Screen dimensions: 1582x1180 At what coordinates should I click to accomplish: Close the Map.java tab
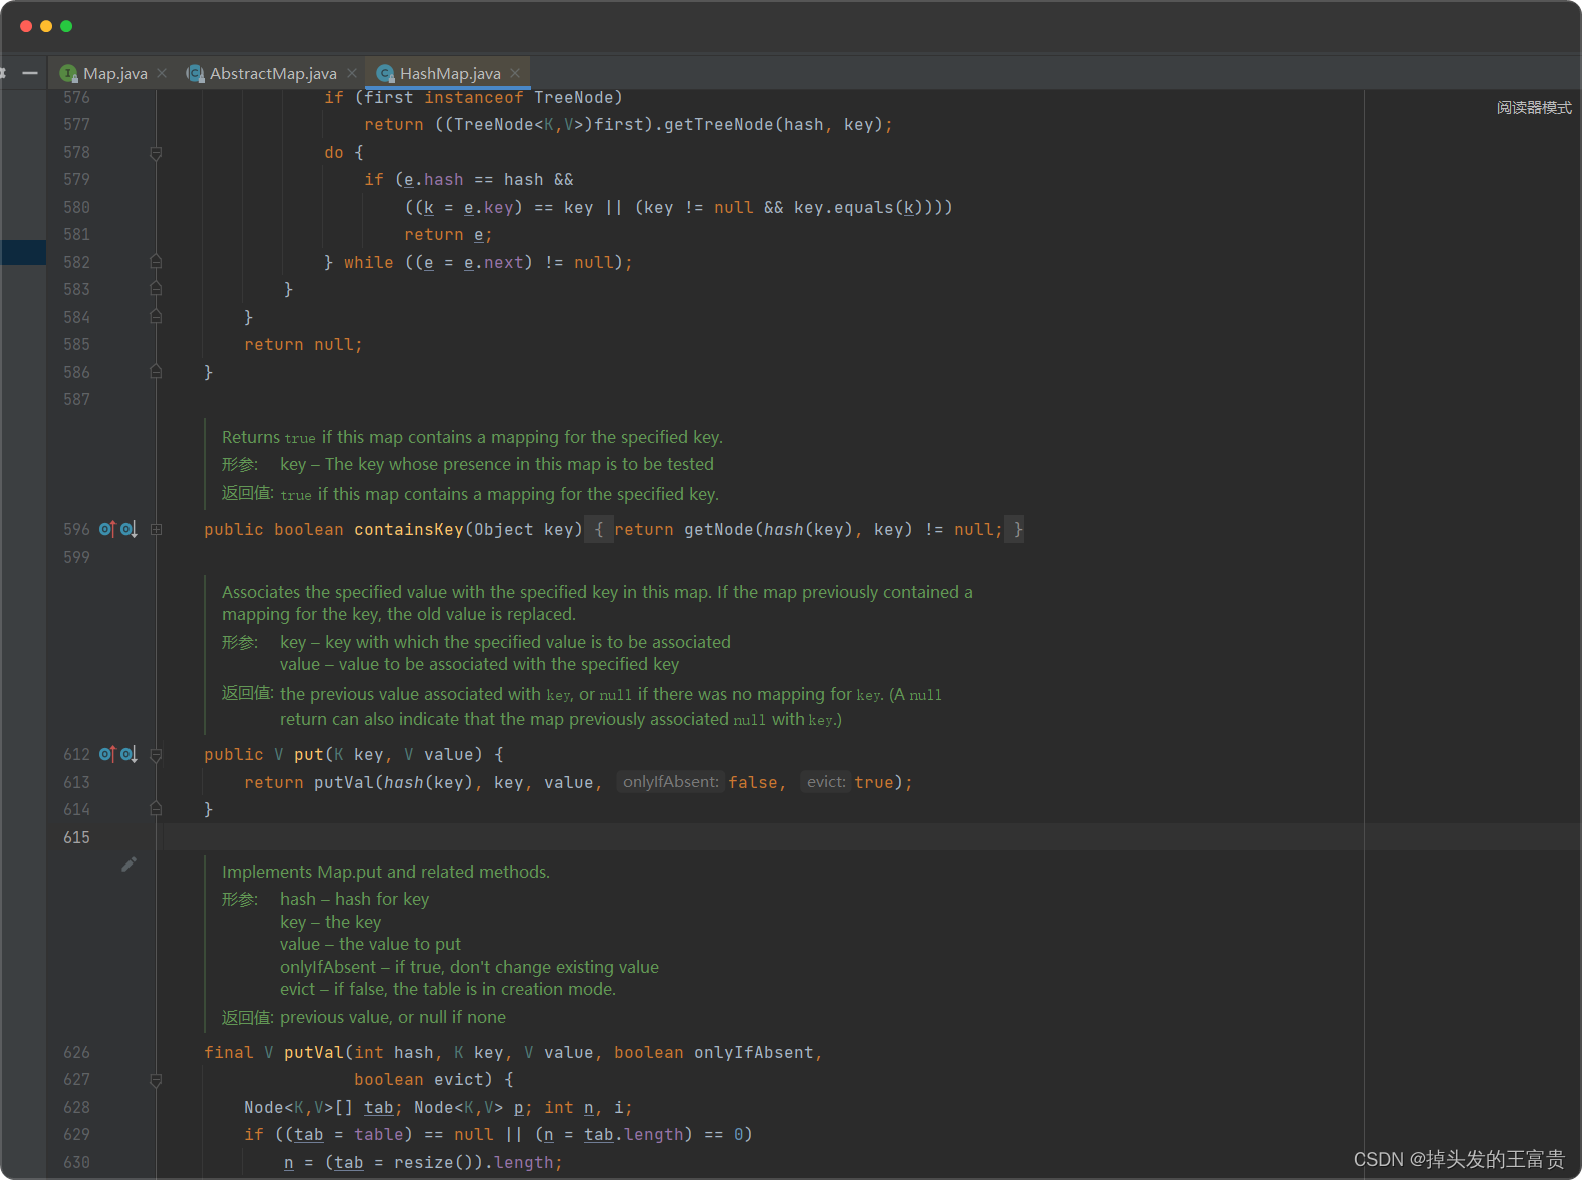(x=162, y=73)
